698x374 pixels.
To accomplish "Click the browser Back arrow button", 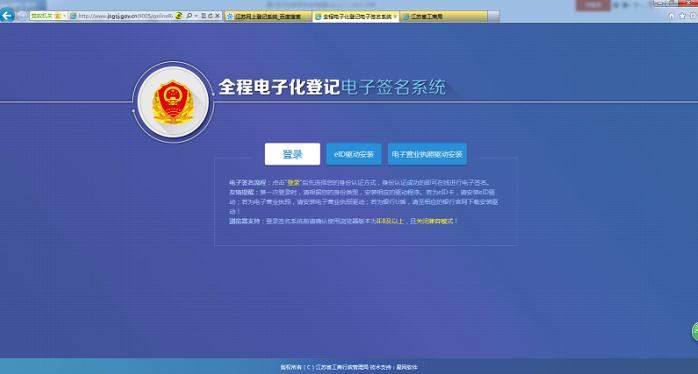I will point(7,16).
